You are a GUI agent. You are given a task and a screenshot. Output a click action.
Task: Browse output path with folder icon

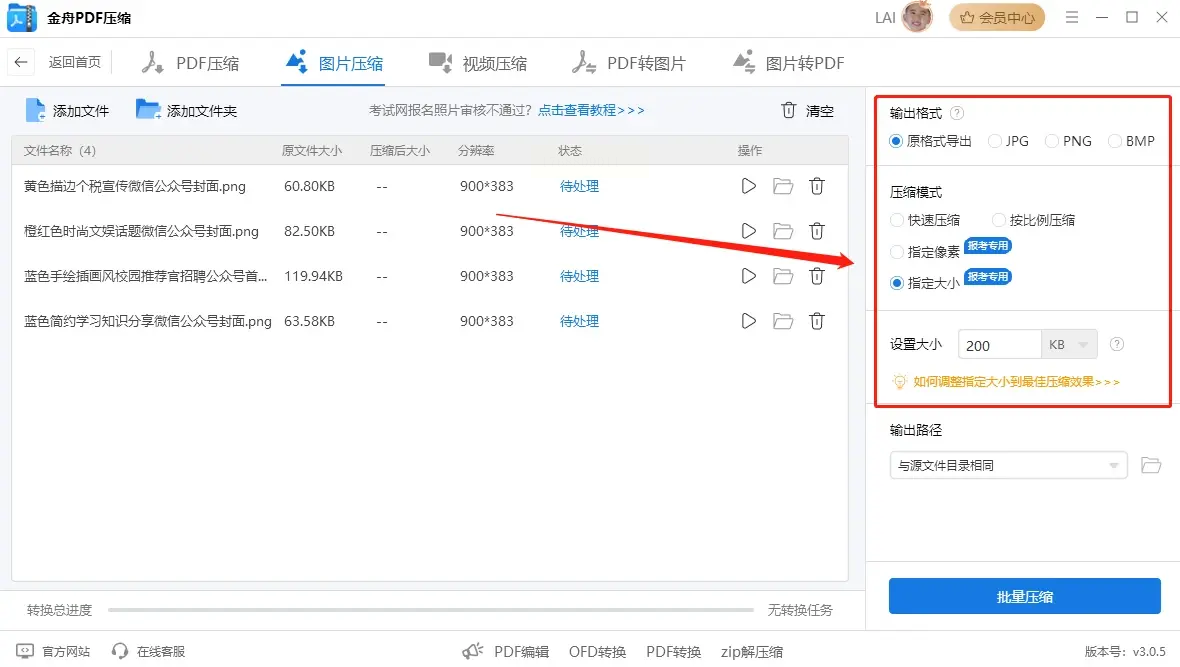[x=1151, y=465]
